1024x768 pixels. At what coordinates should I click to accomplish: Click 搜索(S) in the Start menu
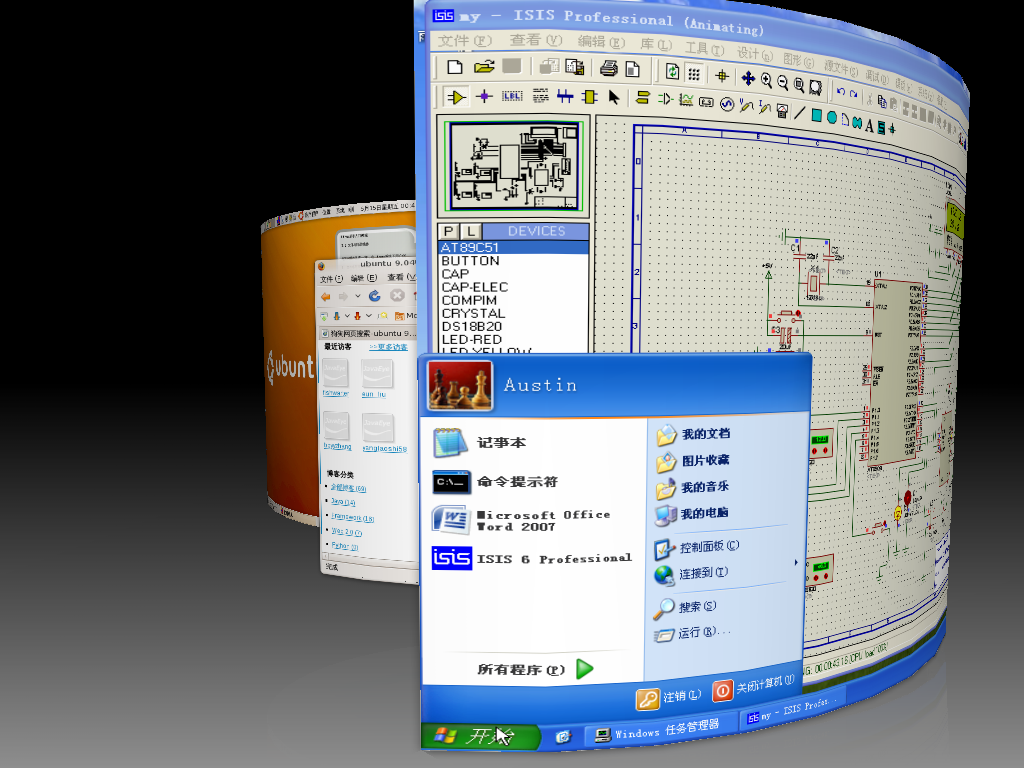(685, 607)
